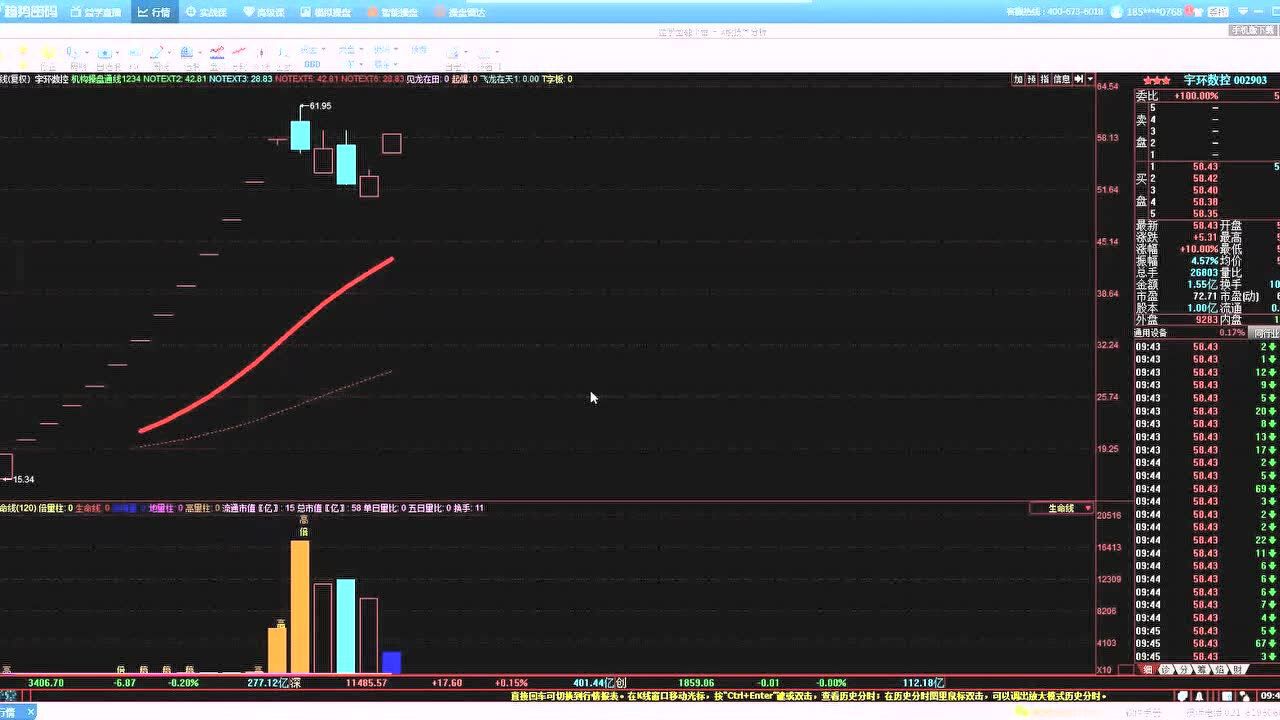The width and height of the screenshot is (1280, 720).
Task: Select the tall cyan candlestick under 61.95
Action: click(300, 135)
